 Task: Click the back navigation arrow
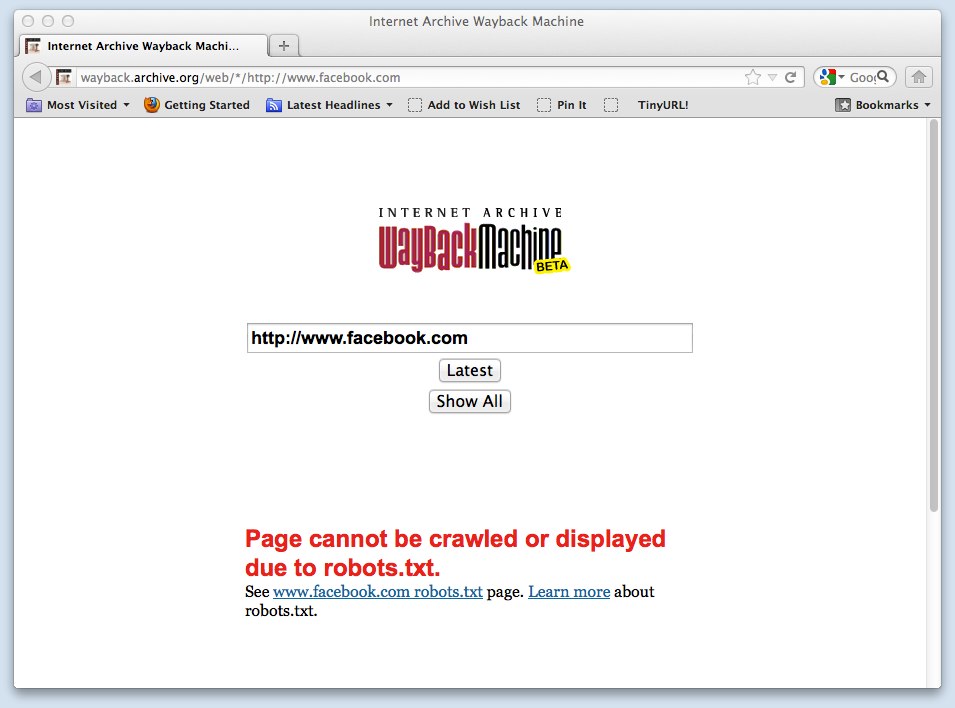pyautogui.click(x=36, y=76)
